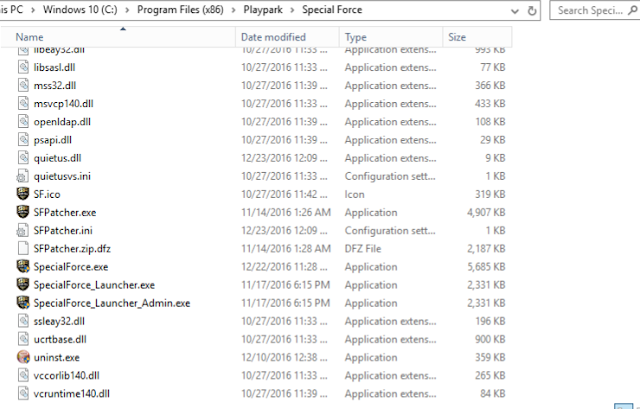Select file name SFPatcher.ini

(63, 231)
